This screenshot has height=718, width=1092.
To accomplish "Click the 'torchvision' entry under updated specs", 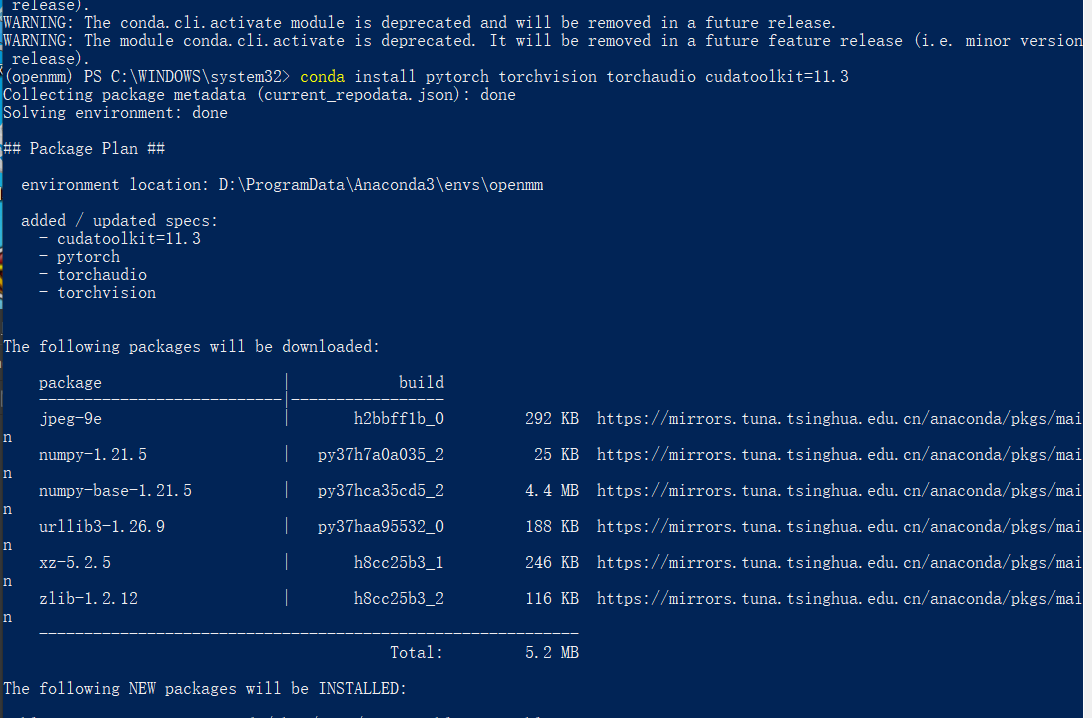I will tap(107, 293).
